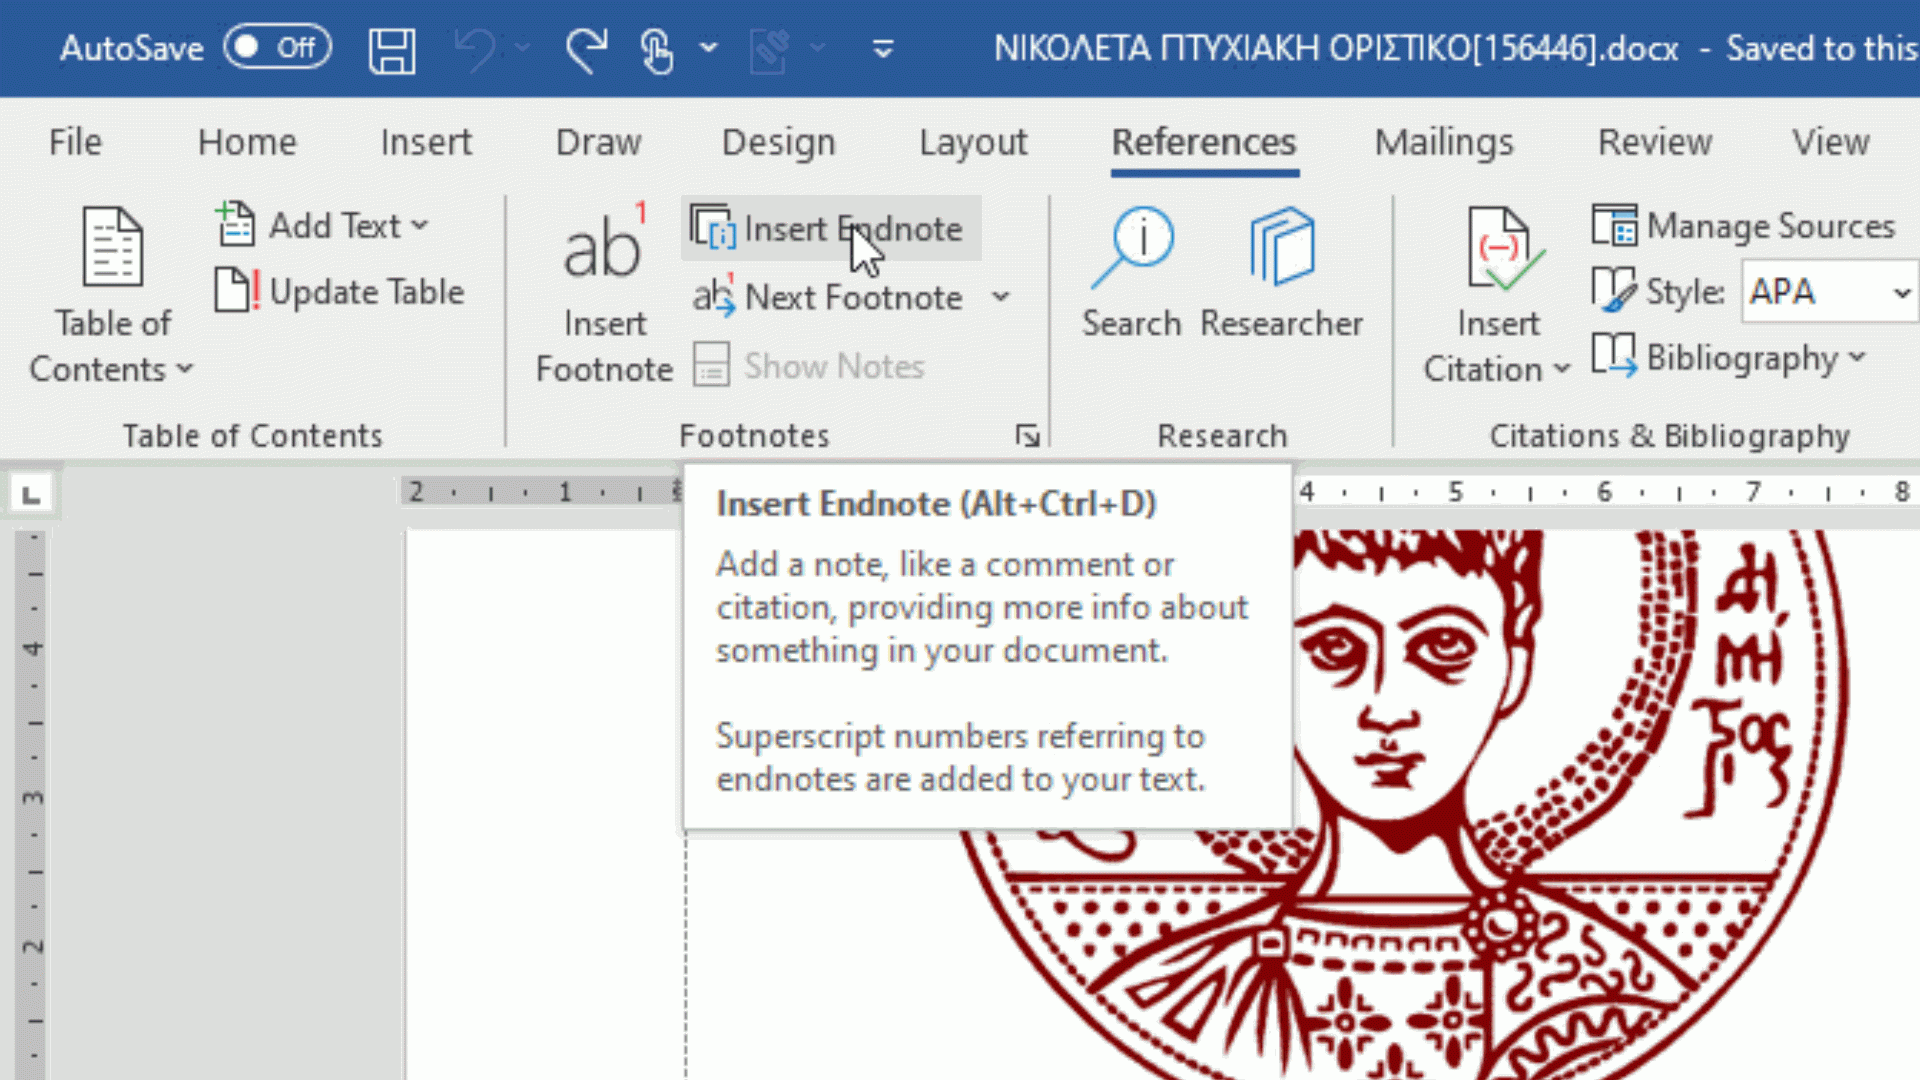Open the citation Style APA combo box

(x=1829, y=292)
